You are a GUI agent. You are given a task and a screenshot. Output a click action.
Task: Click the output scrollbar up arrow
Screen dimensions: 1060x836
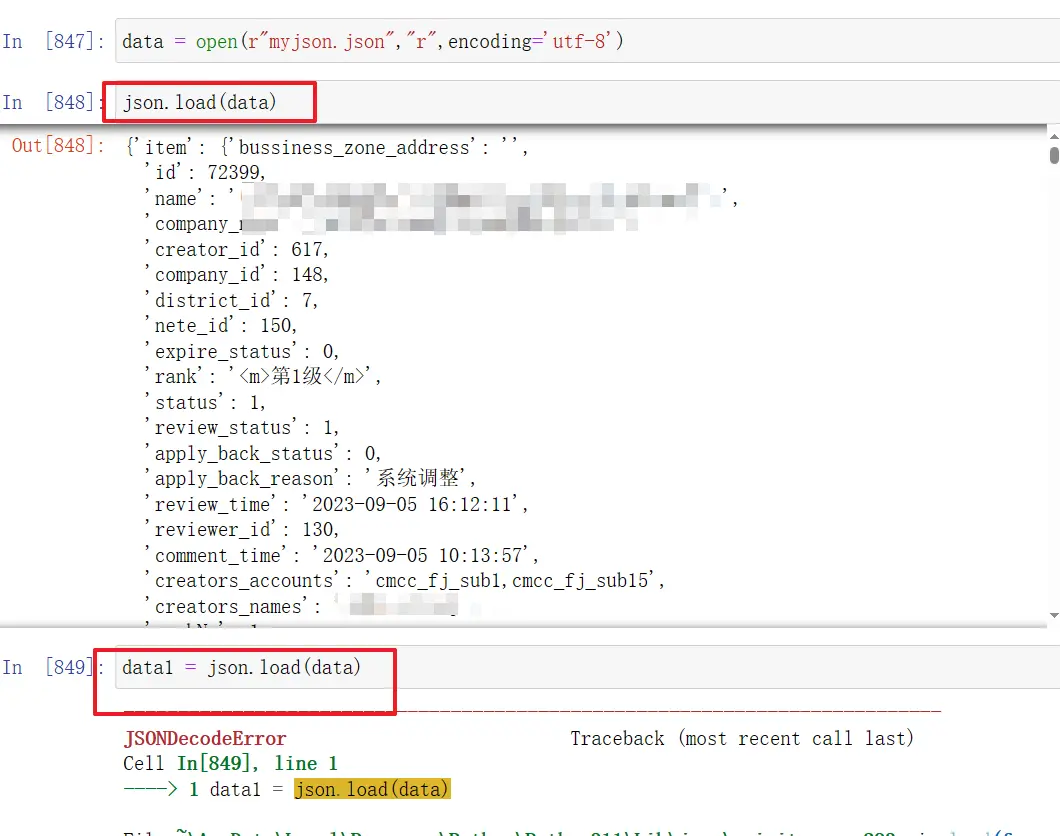(1053, 137)
